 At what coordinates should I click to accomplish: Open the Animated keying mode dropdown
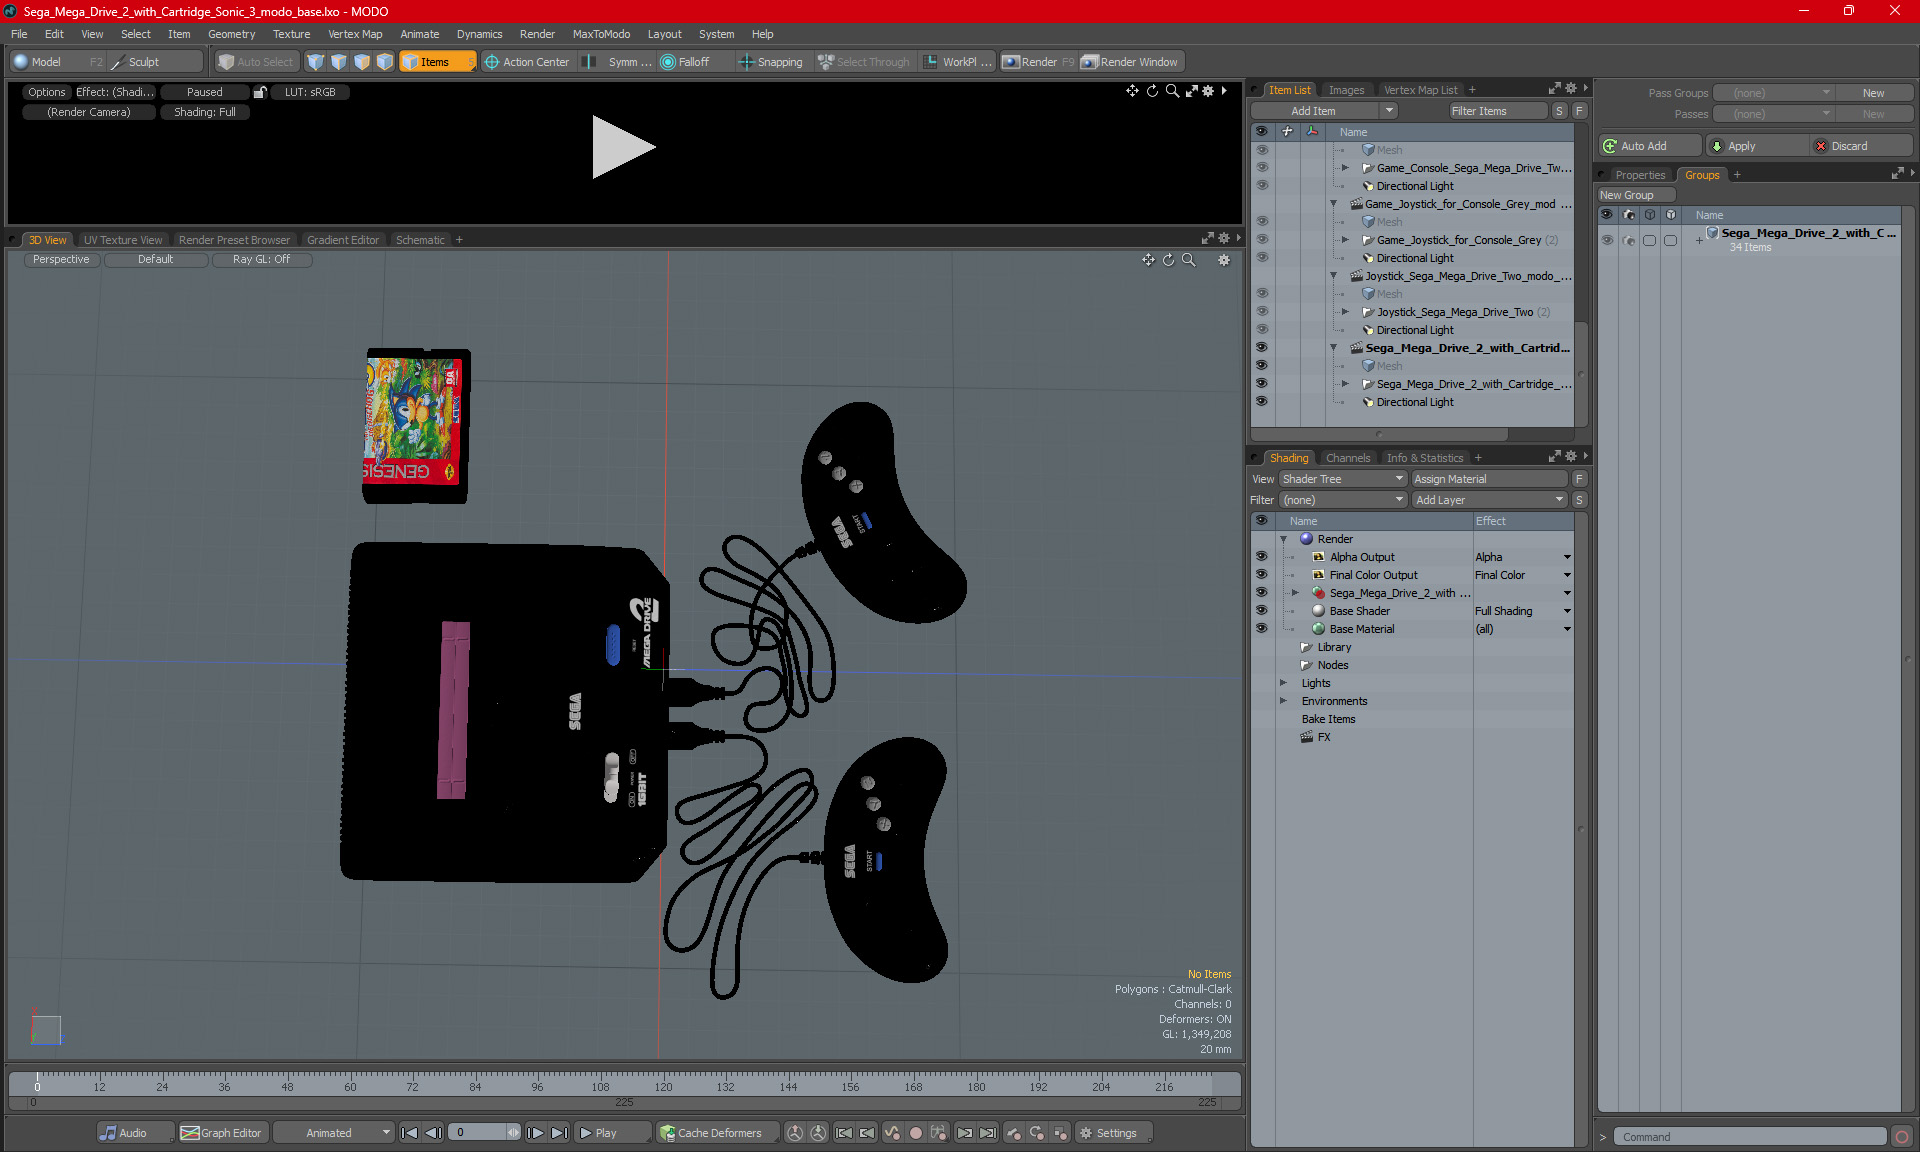tap(334, 1133)
